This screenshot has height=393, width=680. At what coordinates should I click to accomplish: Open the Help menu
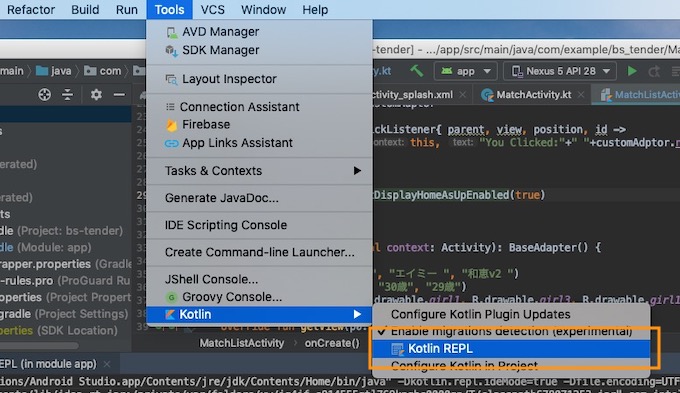(315, 10)
